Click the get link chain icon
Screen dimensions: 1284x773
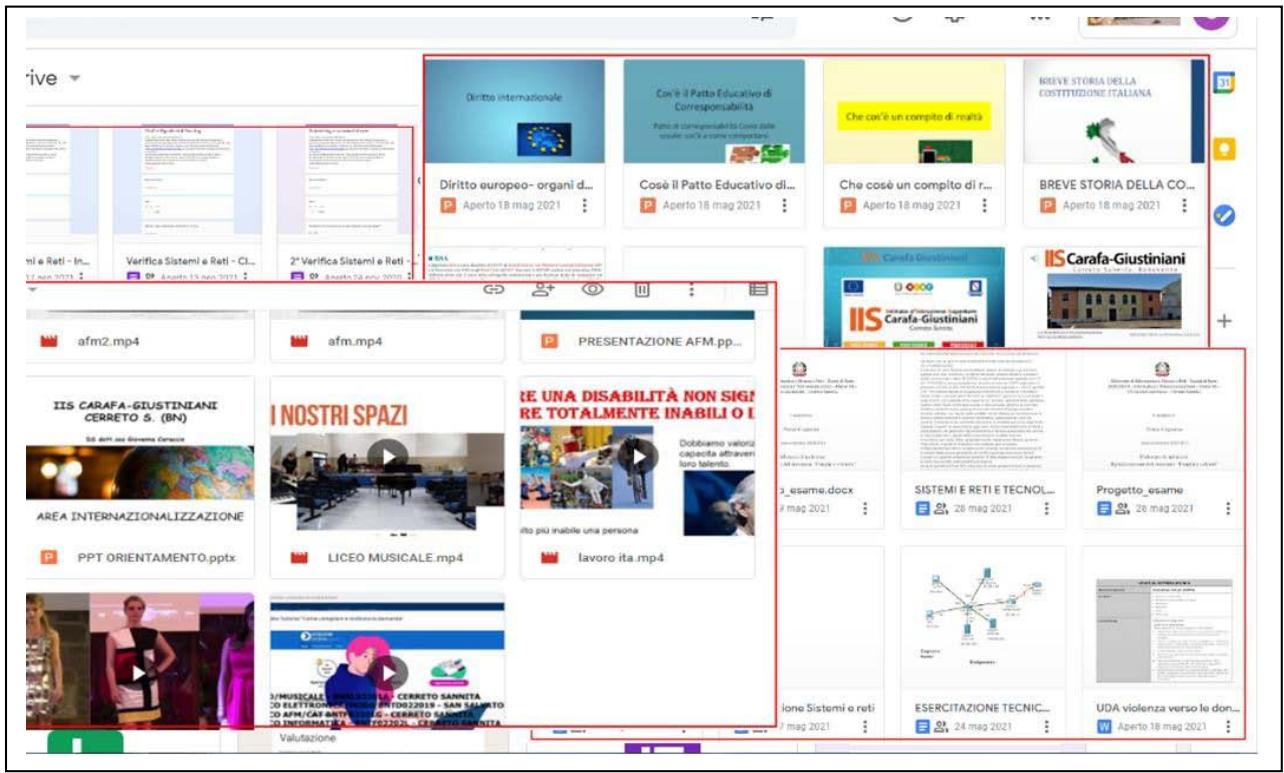click(x=494, y=289)
